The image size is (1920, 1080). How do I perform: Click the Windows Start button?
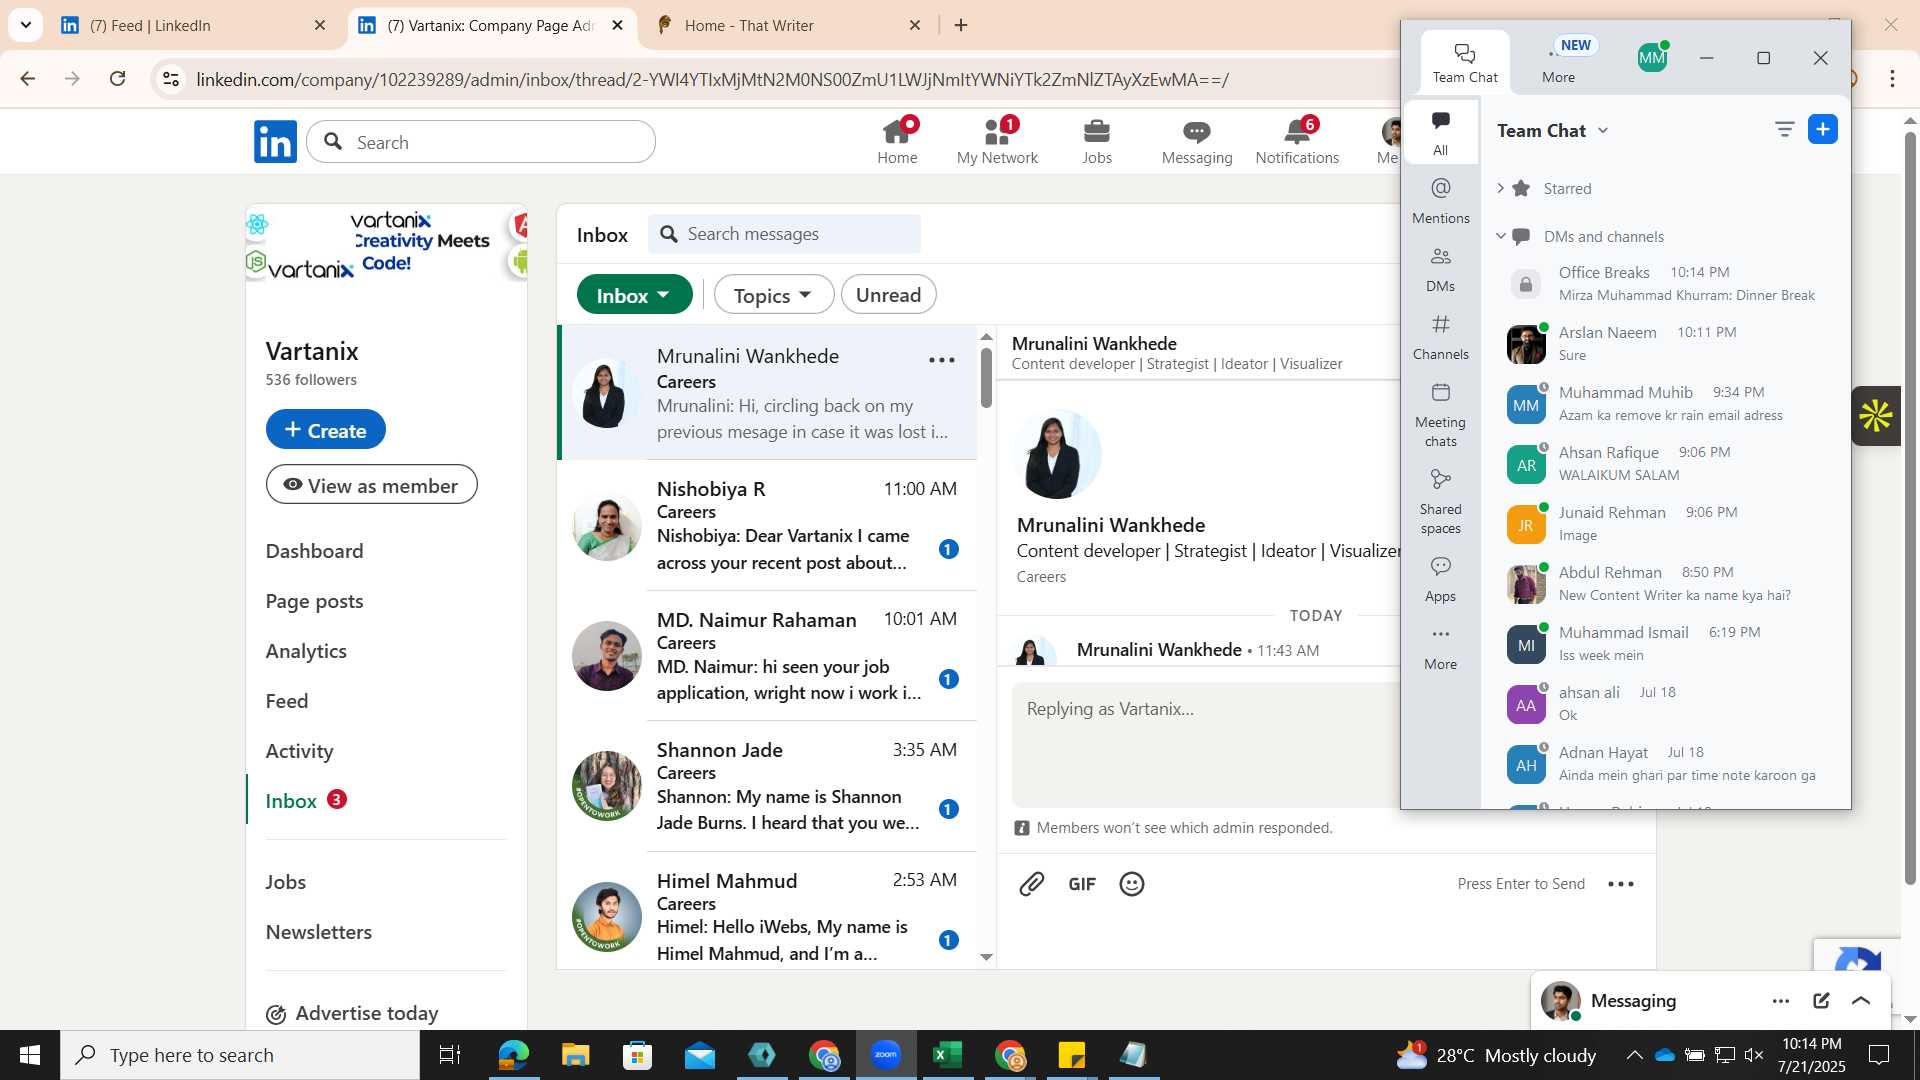(x=30, y=1055)
